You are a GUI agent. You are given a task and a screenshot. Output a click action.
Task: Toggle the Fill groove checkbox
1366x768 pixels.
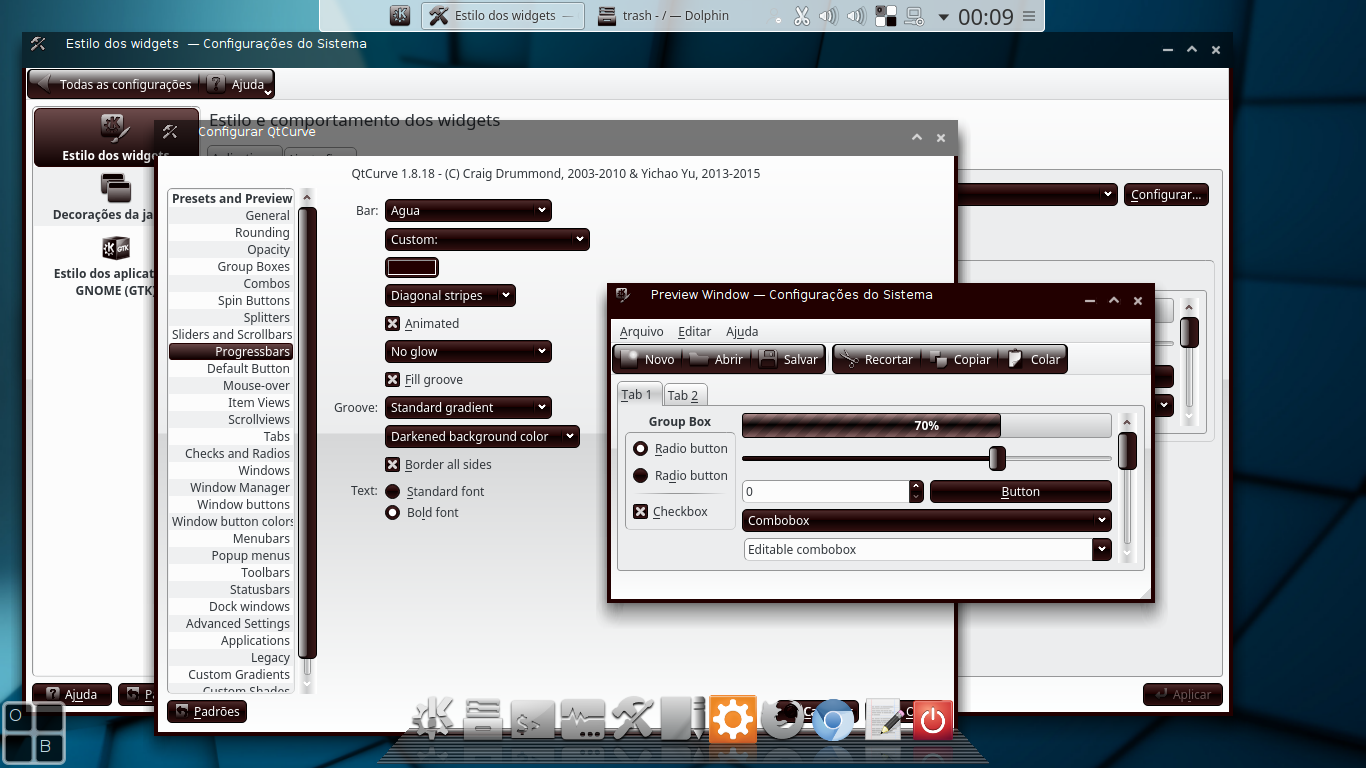tap(393, 379)
